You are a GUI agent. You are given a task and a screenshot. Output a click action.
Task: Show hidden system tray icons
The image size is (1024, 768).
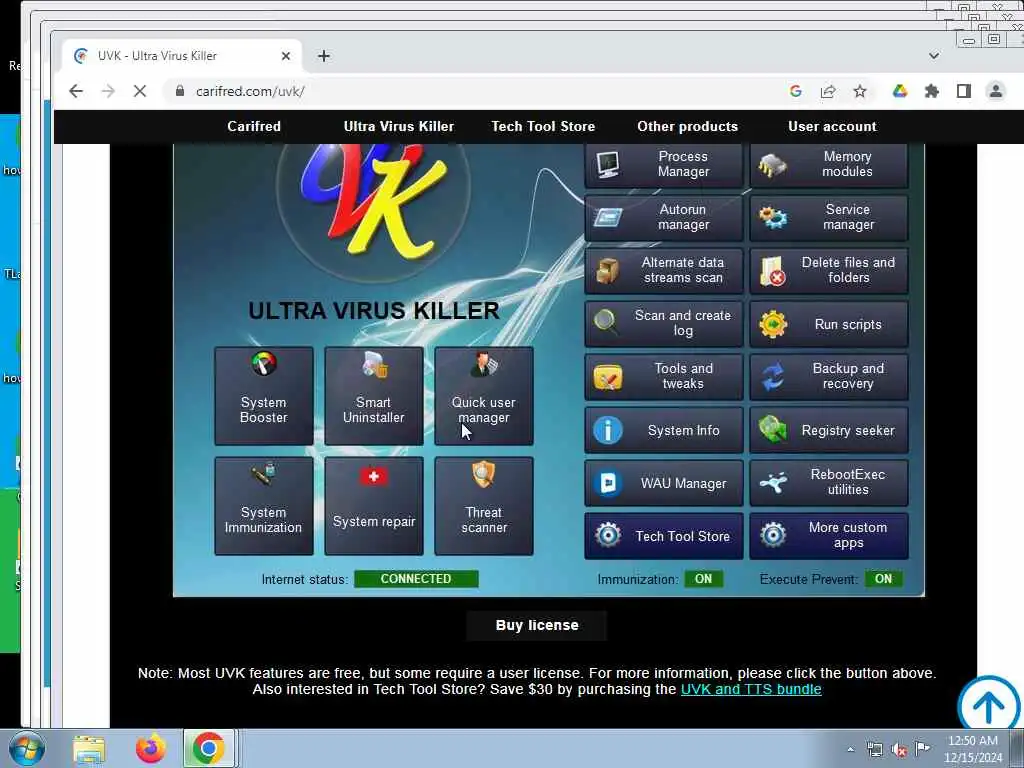850,750
